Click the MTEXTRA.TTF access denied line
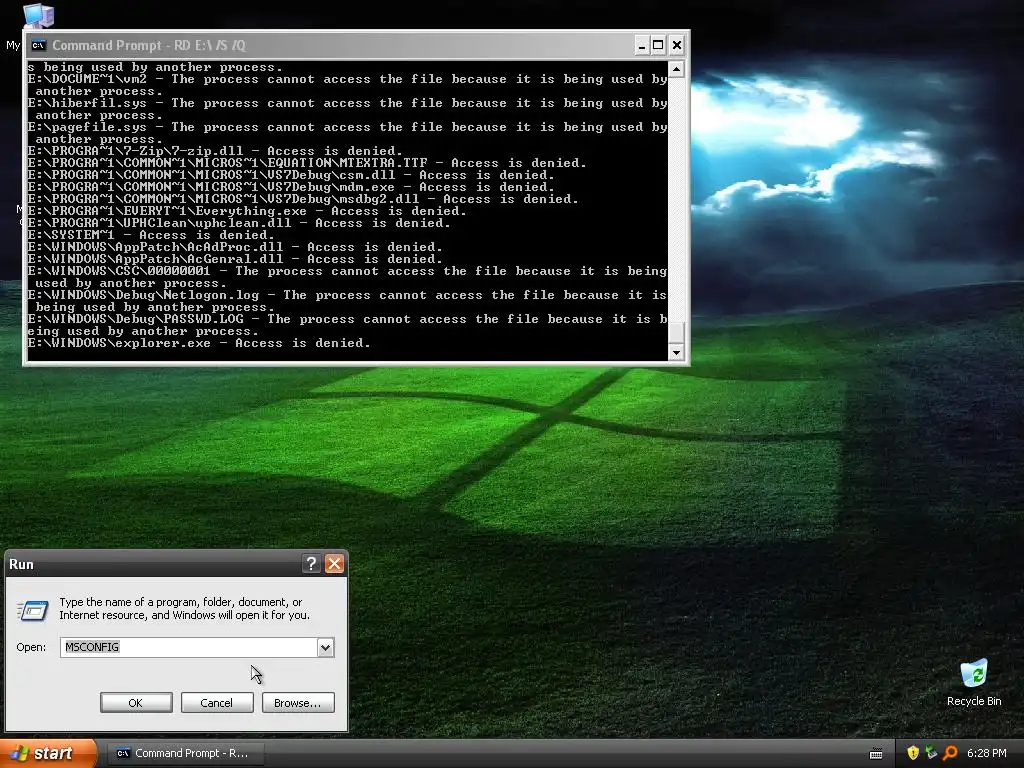 [307, 163]
